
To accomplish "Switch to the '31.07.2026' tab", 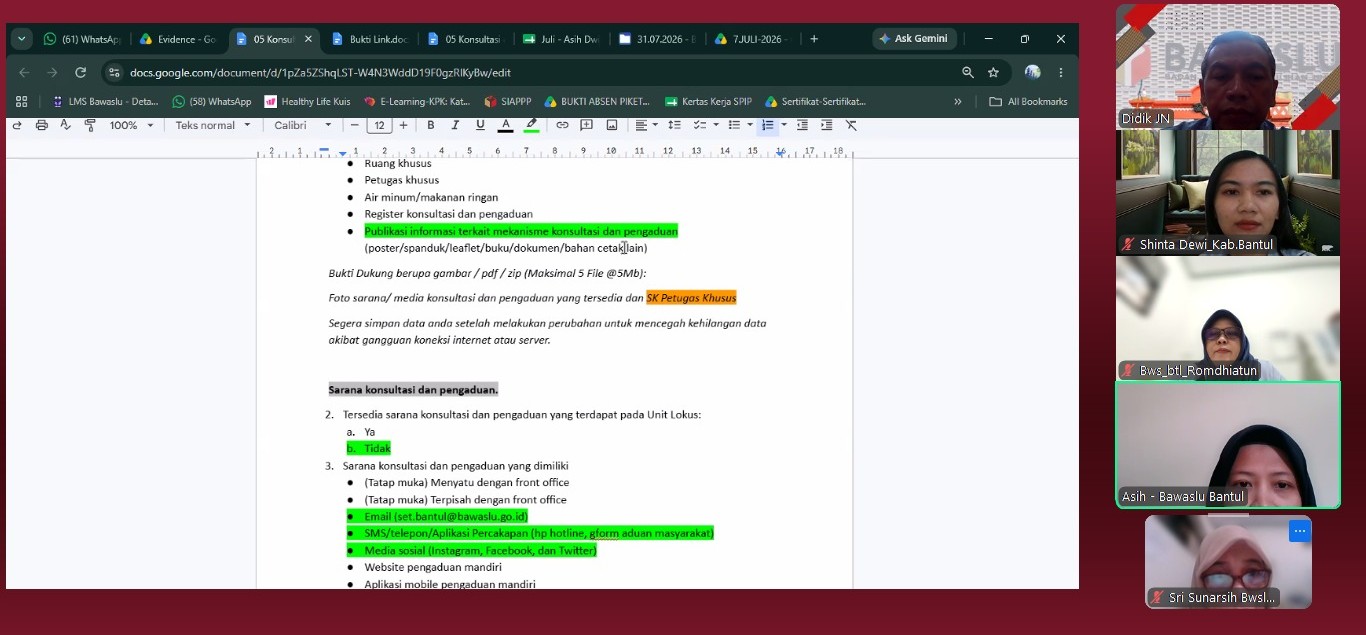I will pyautogui.click(x=657, y=39).
